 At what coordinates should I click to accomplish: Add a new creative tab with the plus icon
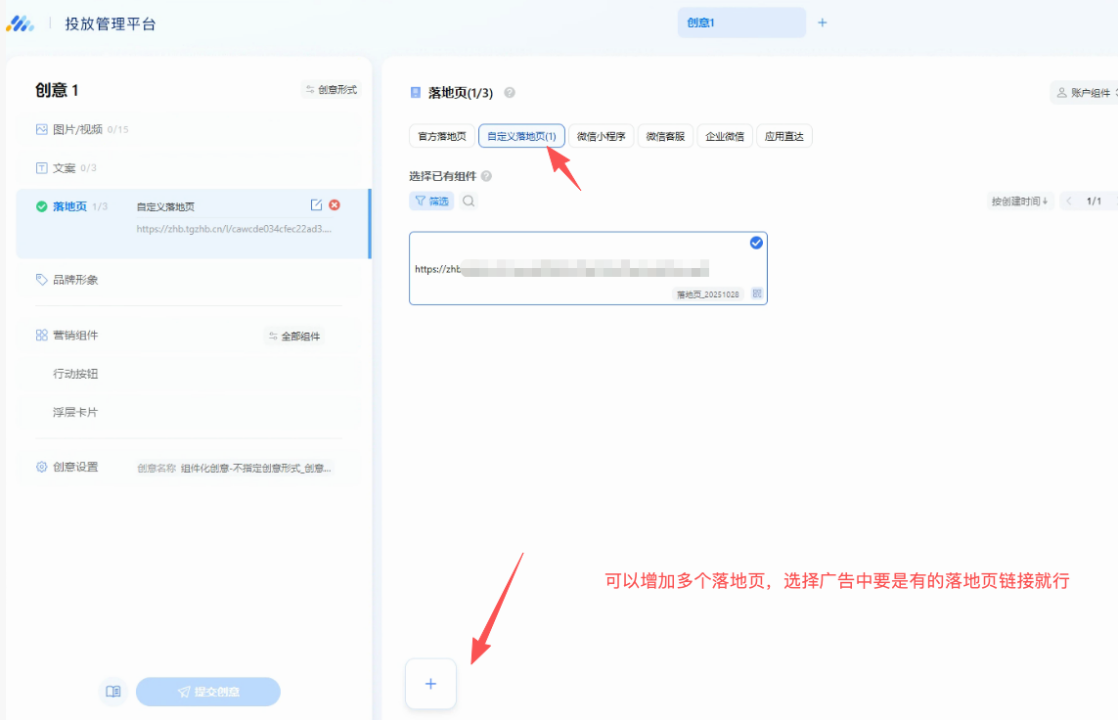tap(822, 22)
